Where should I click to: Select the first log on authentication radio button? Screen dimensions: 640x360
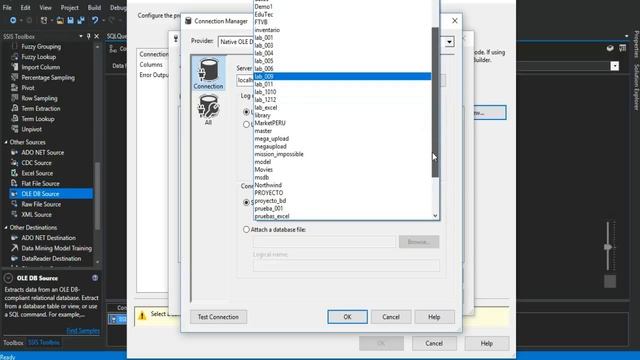[246, 111]
